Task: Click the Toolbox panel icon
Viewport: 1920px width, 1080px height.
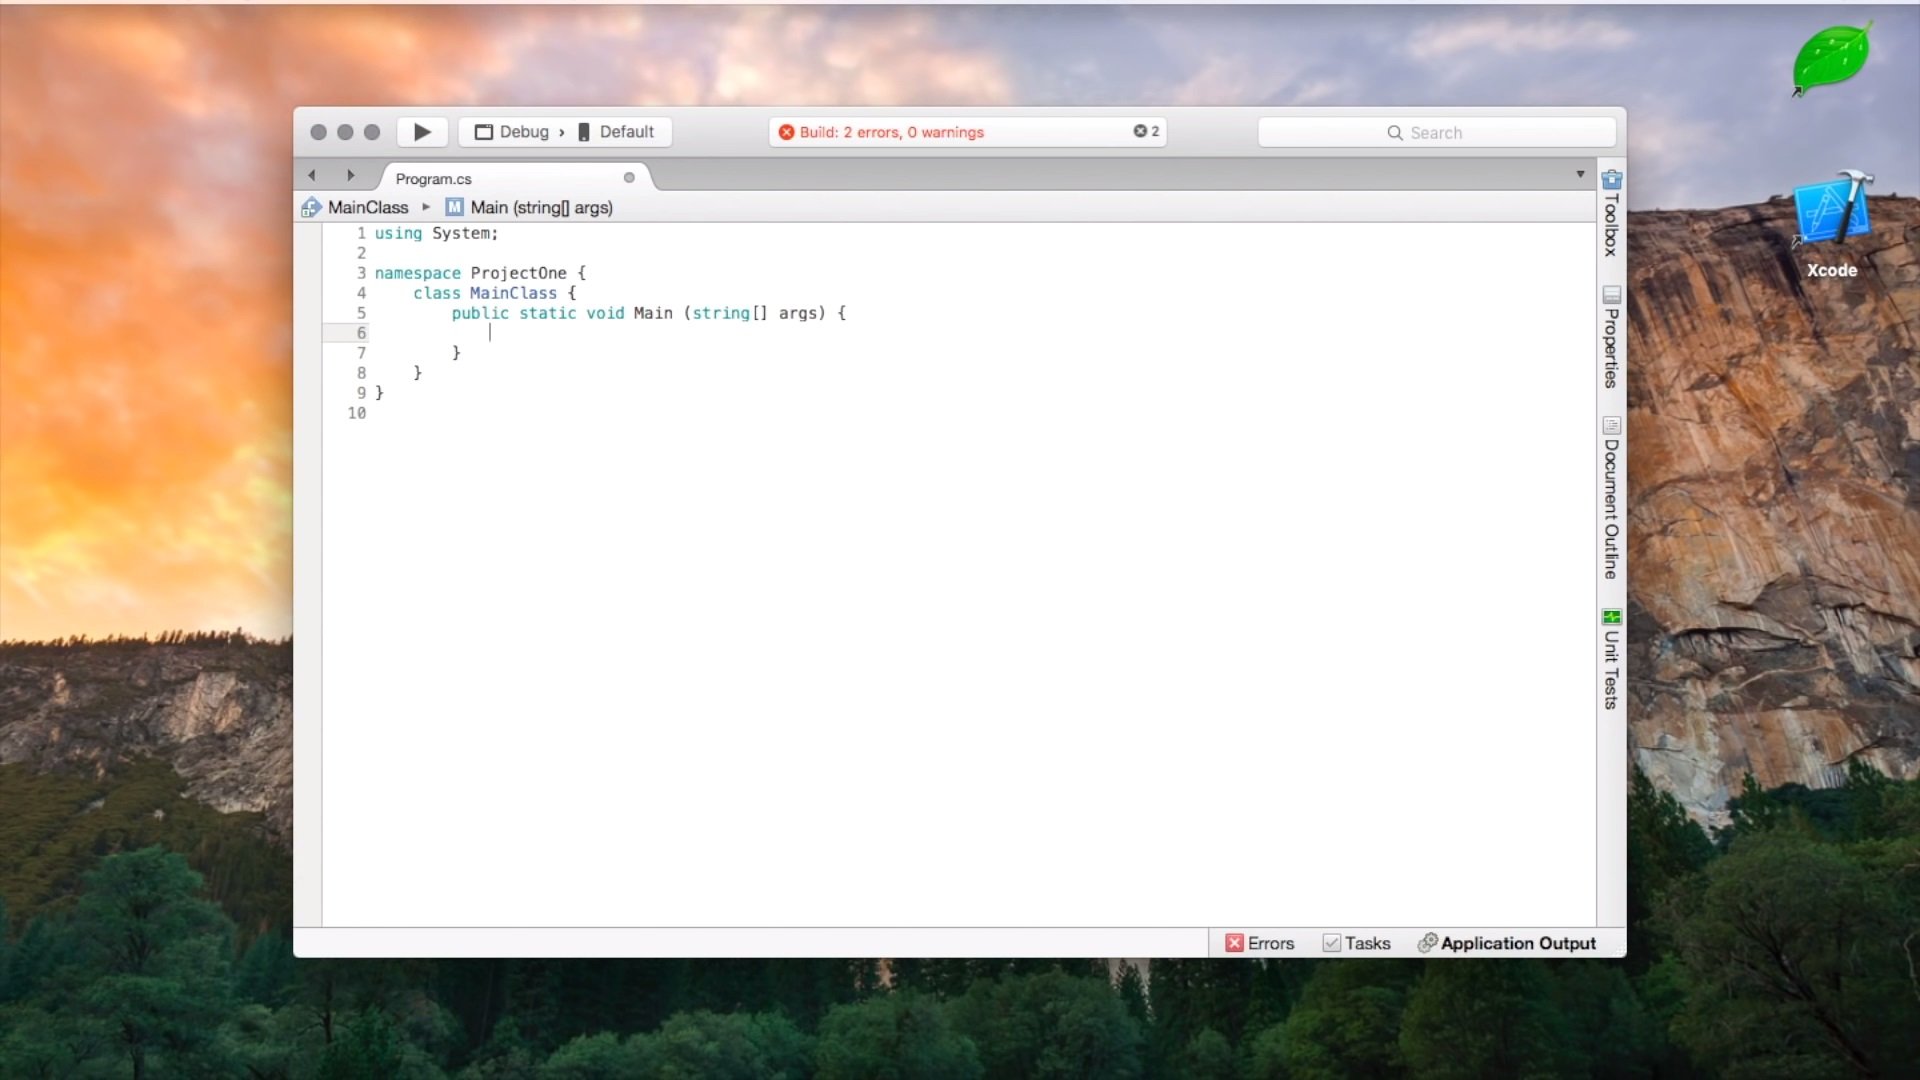Action: point(1611,180)
